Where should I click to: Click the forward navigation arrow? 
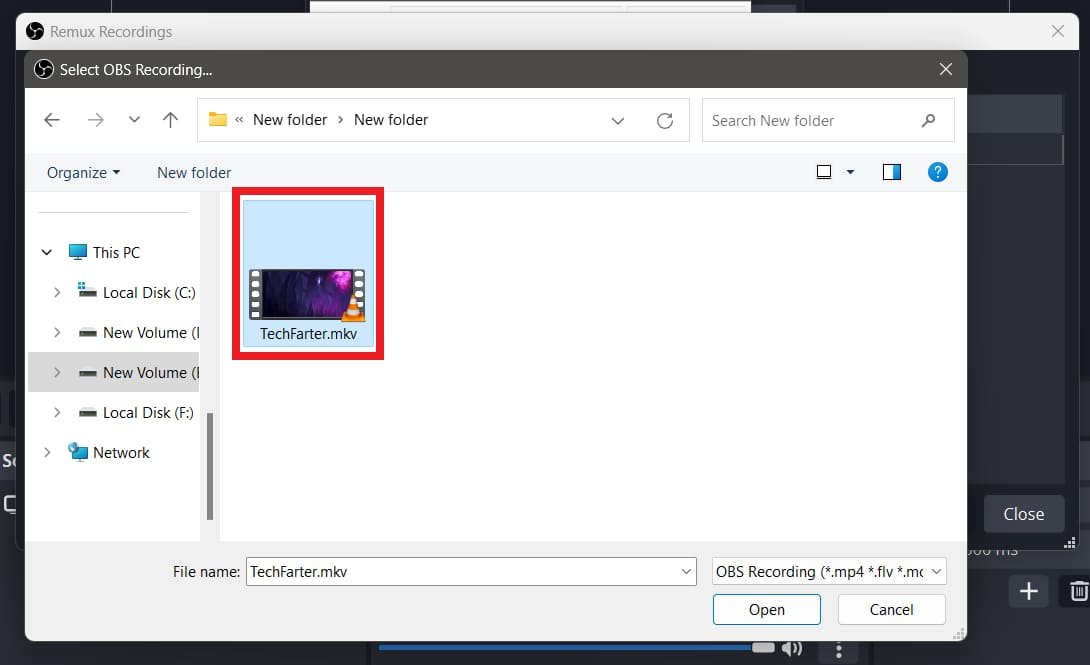click(x=95, y=119)
